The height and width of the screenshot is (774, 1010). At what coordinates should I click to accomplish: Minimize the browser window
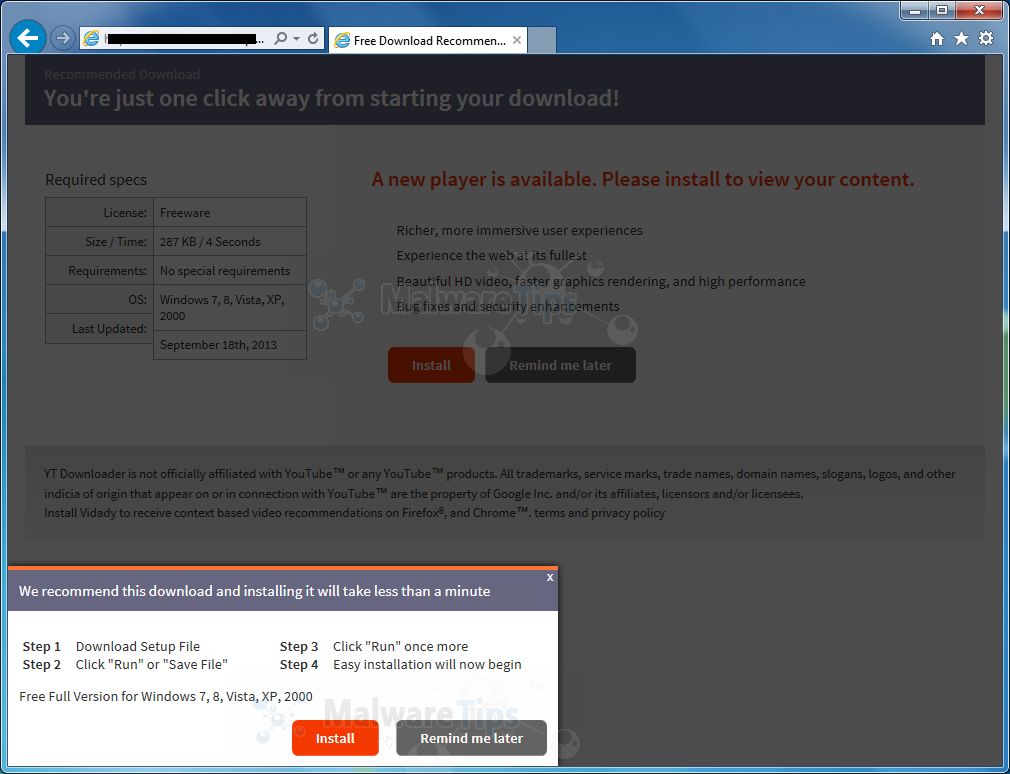click(x=914, y=10)
